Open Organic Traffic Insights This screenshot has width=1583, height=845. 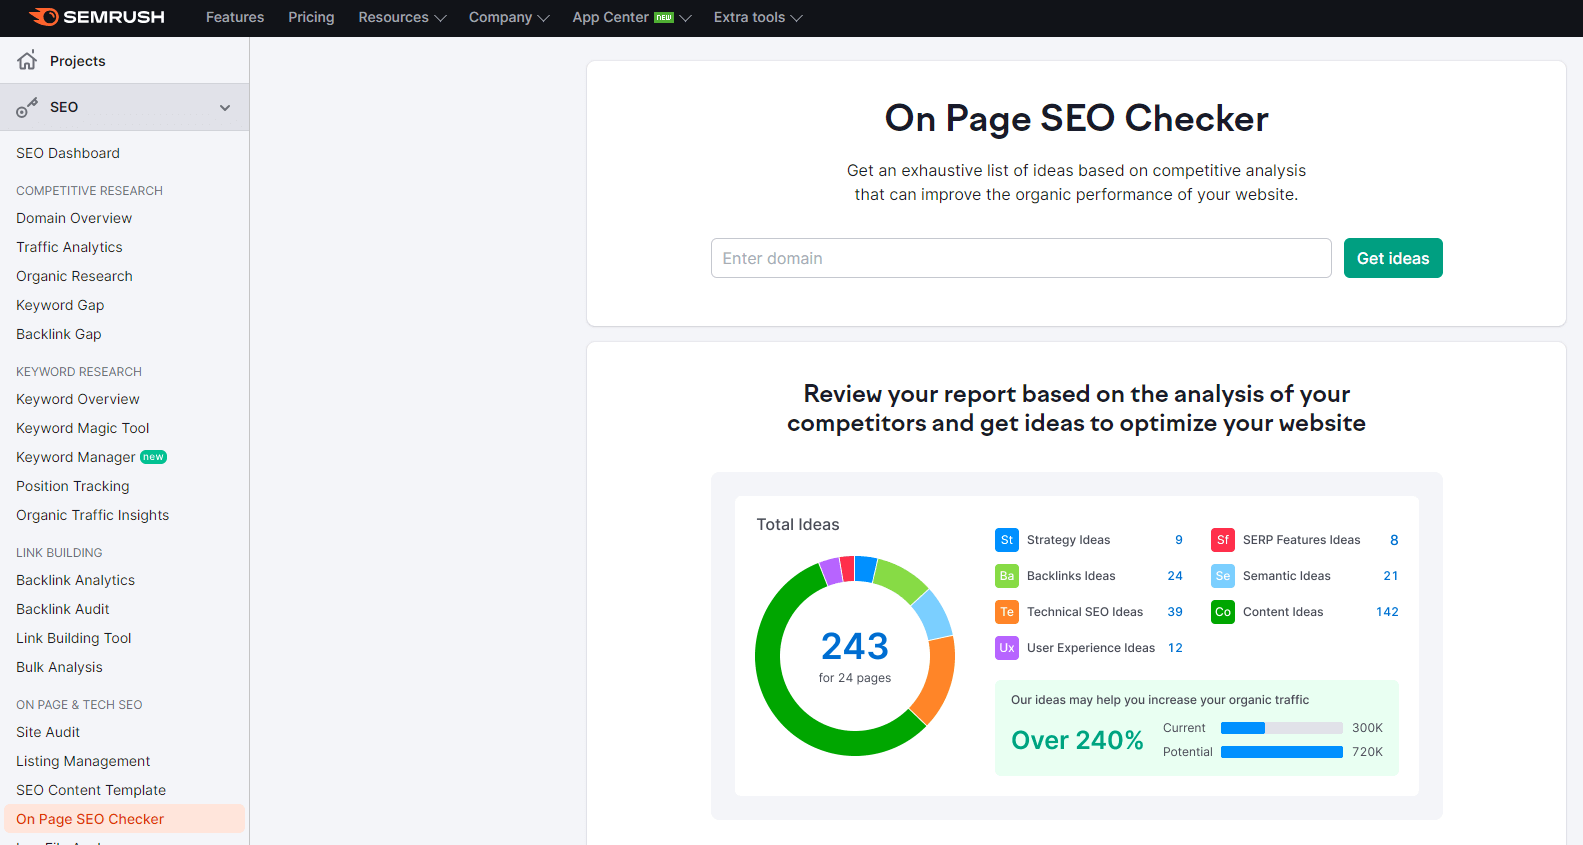[x=93, y=515]
